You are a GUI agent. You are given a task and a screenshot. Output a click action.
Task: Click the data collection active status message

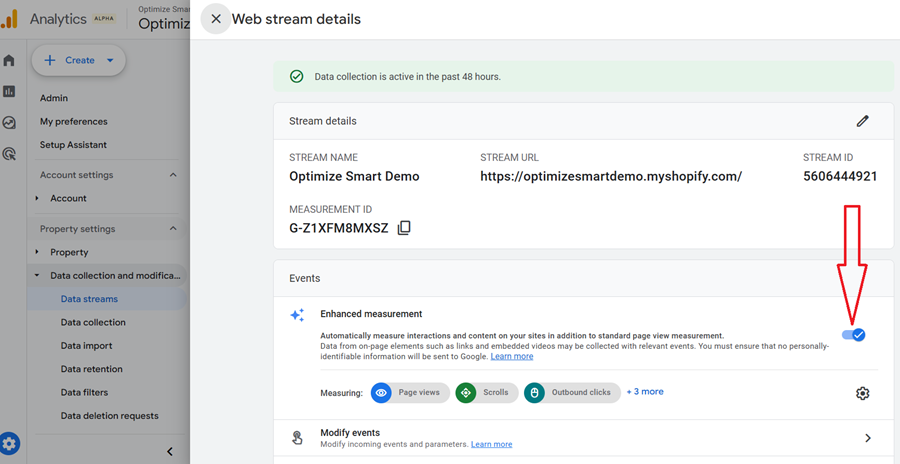408,76
